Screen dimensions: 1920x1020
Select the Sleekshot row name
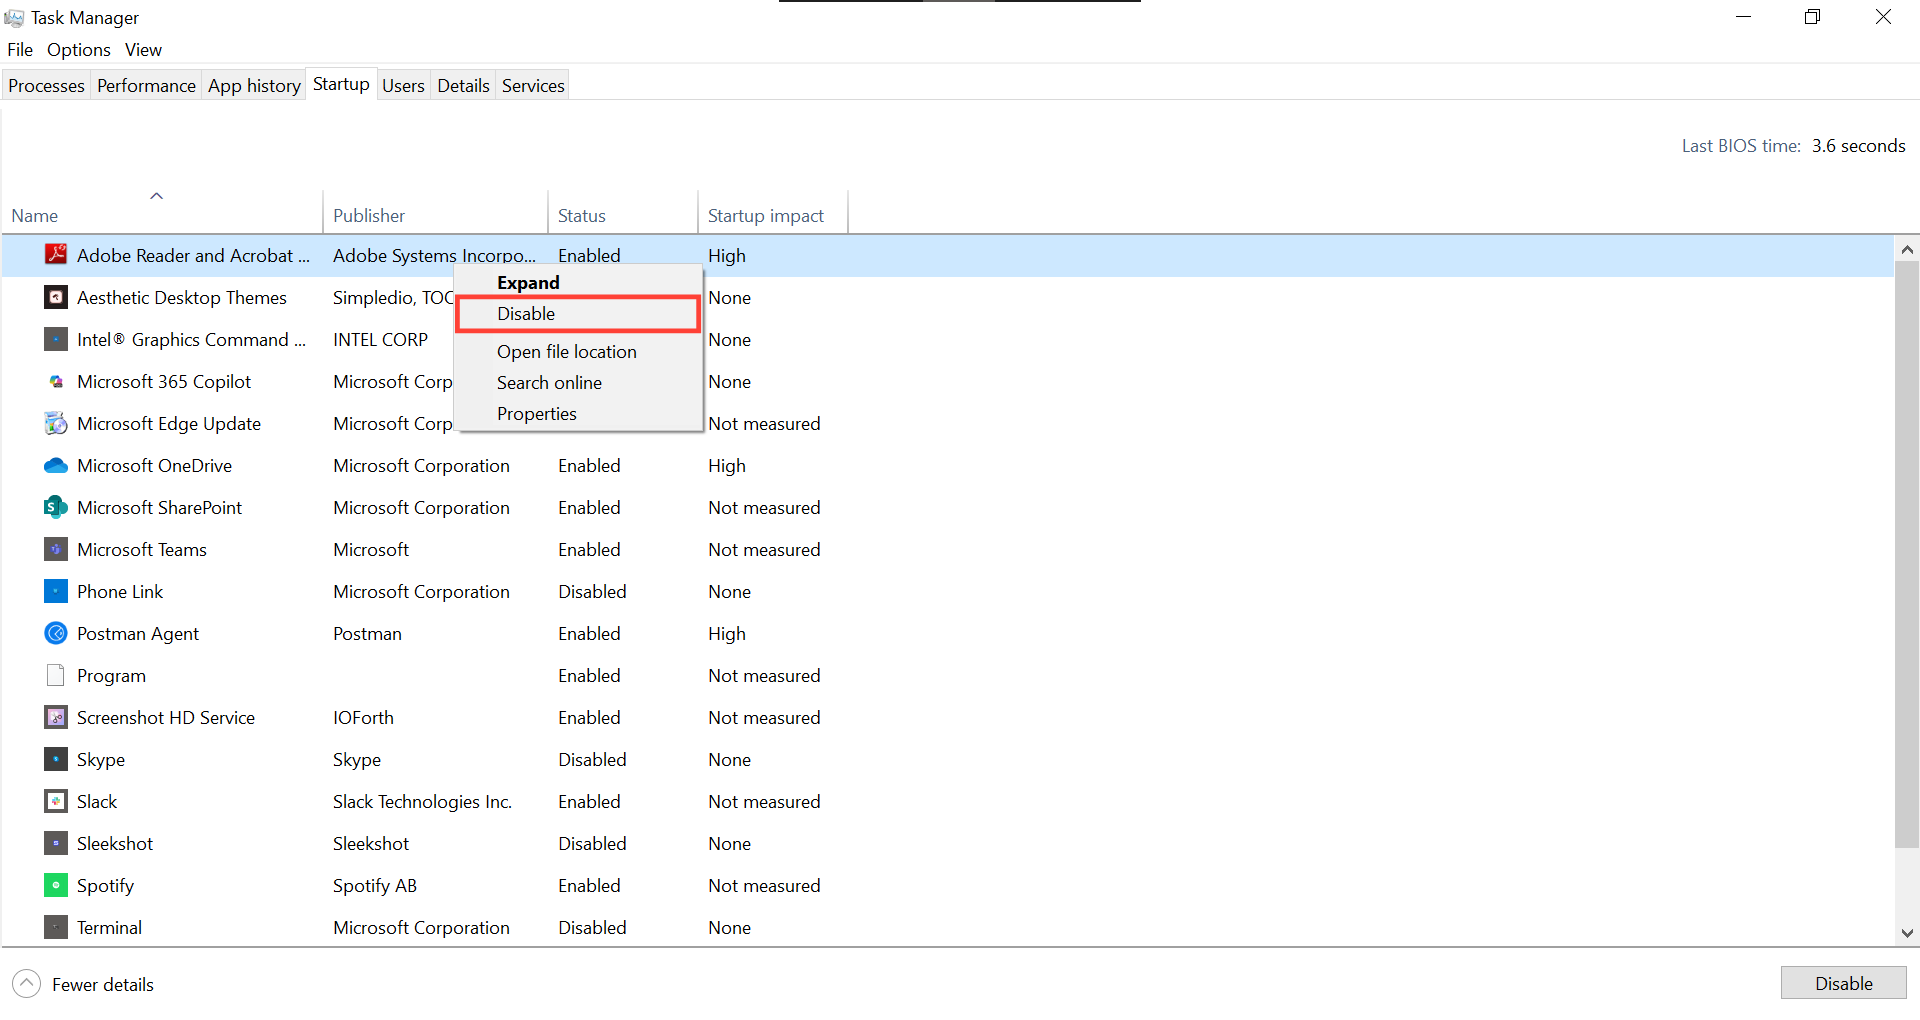[115, 844]
